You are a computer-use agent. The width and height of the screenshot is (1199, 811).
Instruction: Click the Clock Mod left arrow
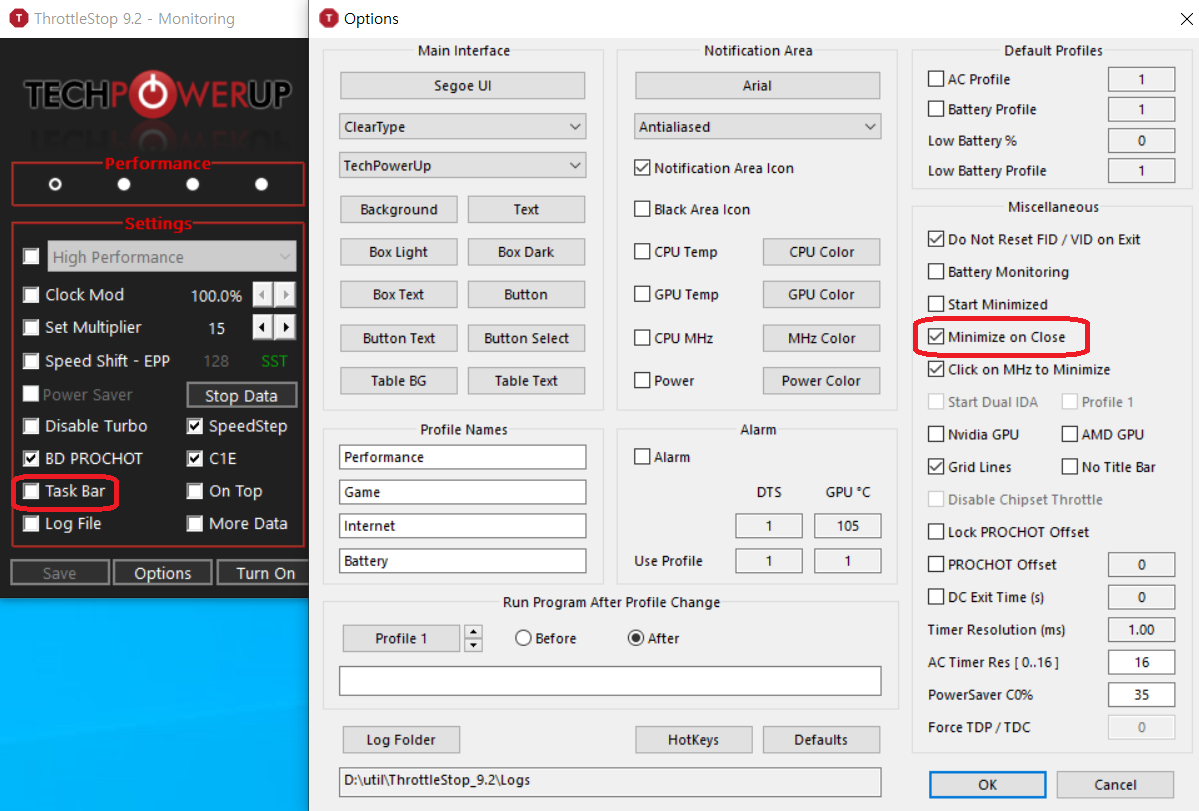[262, 294]
